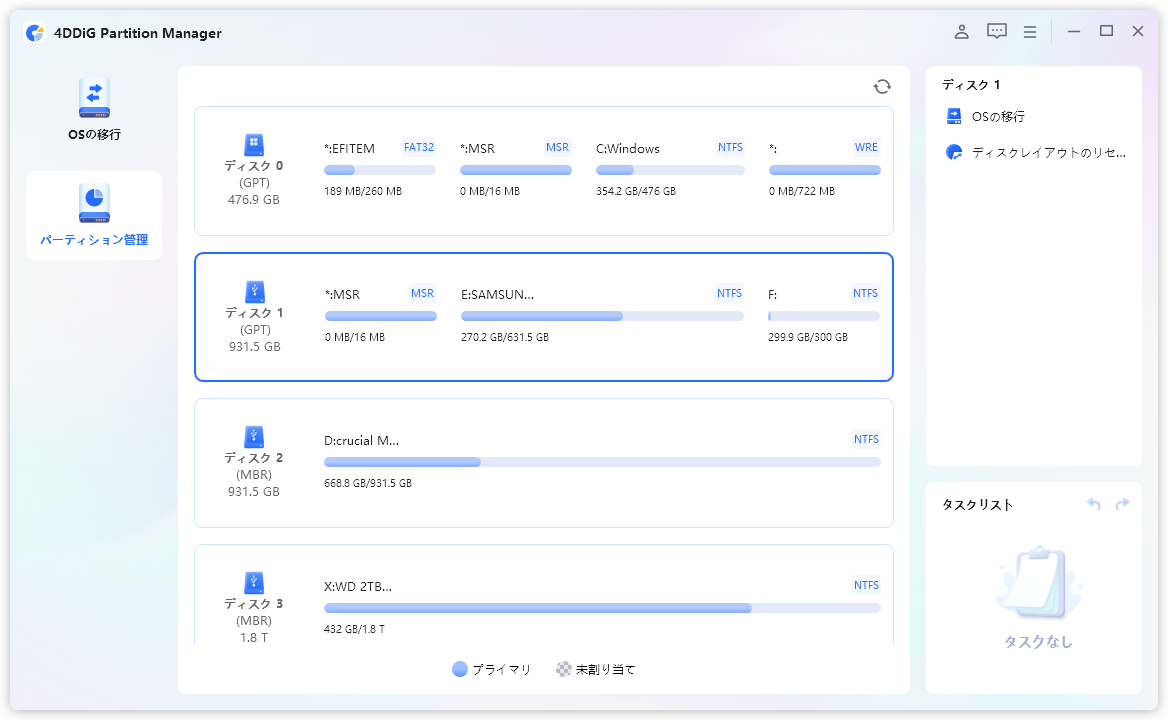Screen dimensions: 1168x720
Task: Click the E:SAMSUN... partition name
Action: tap(498, 294)
